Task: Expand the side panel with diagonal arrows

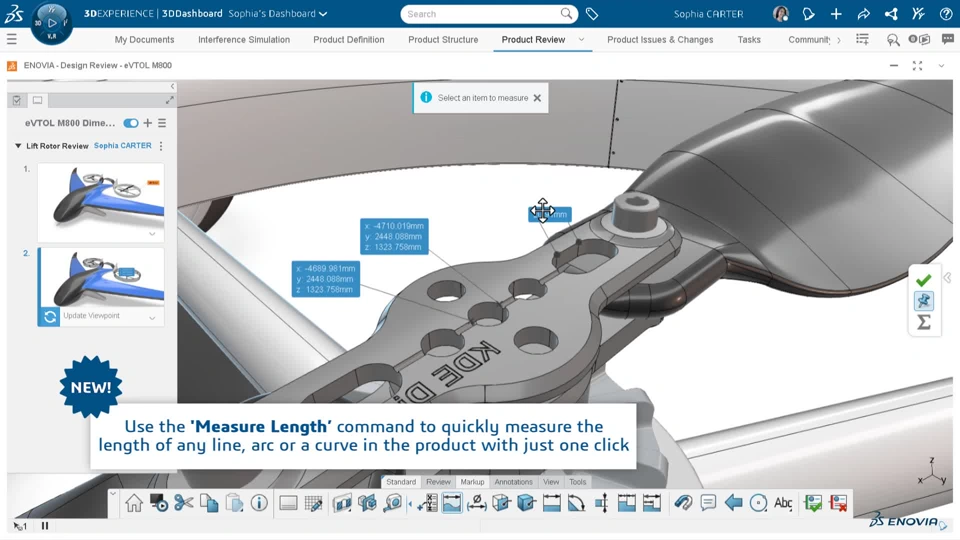Action: 170,100
